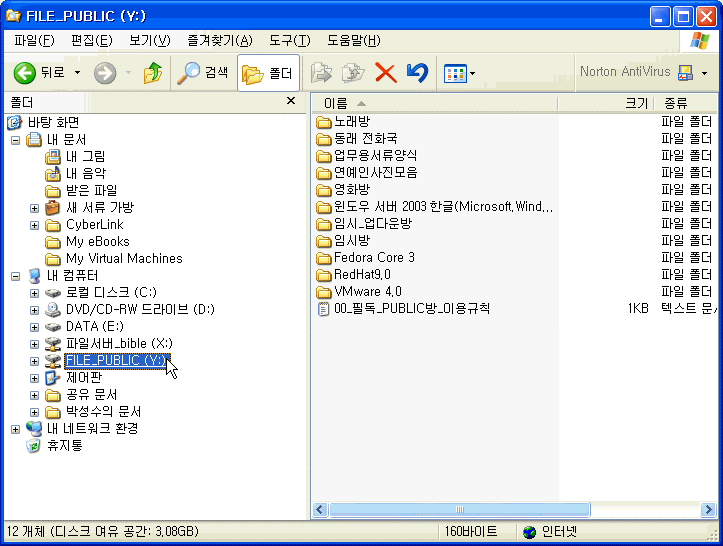The image size is (723, 546).
Task: Go up one folder level icon
Action: (x=153, y=73)
